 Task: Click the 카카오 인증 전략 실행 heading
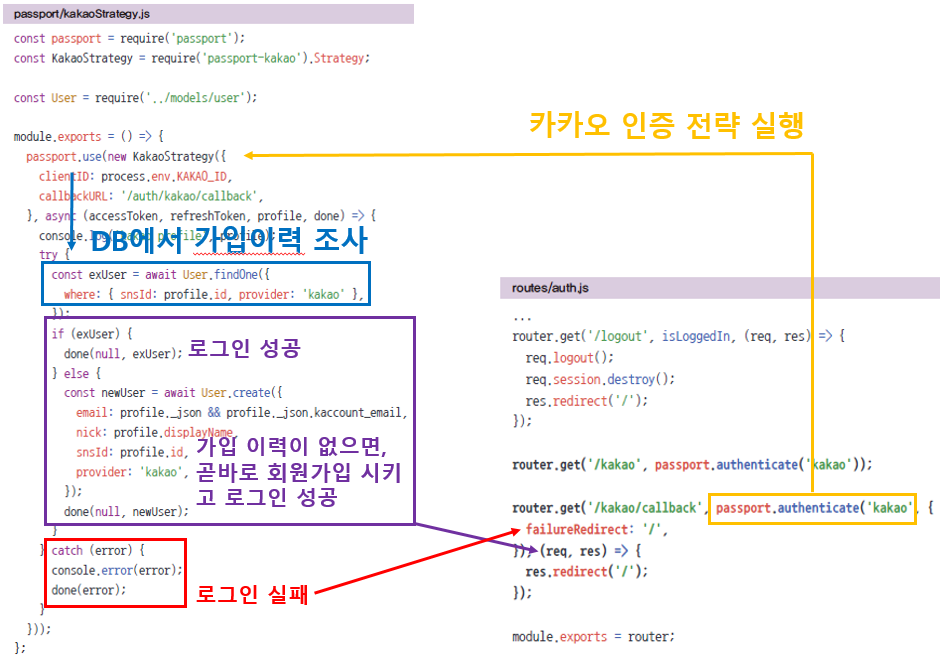666,125
